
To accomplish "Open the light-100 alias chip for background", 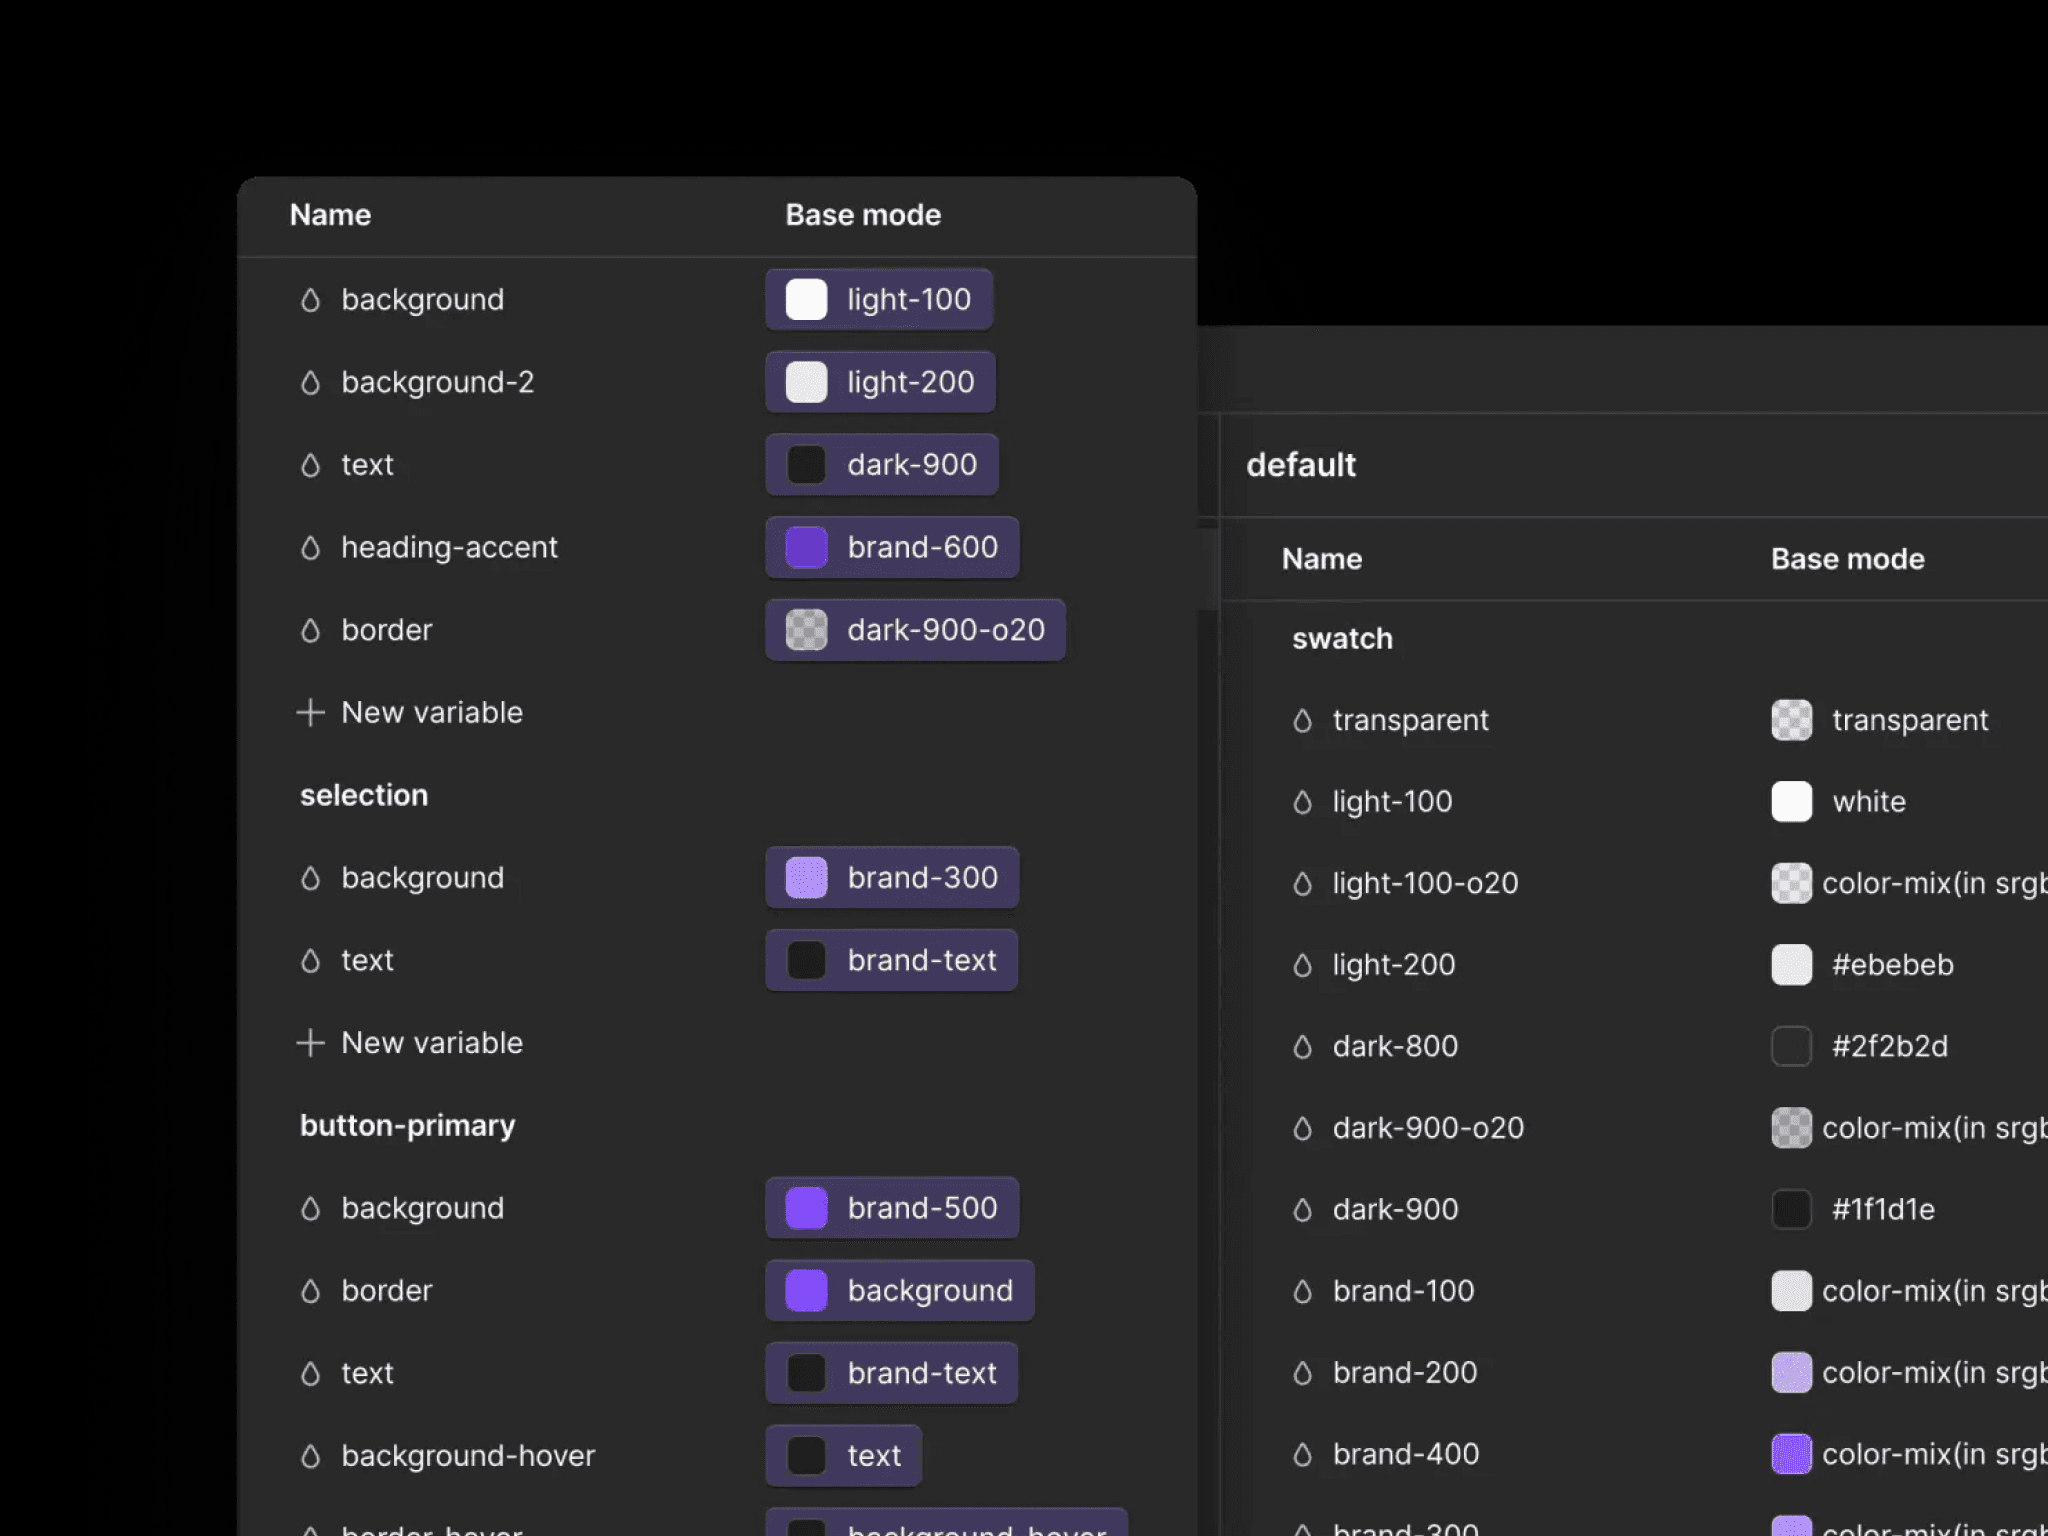I will [x=879, y=299].
